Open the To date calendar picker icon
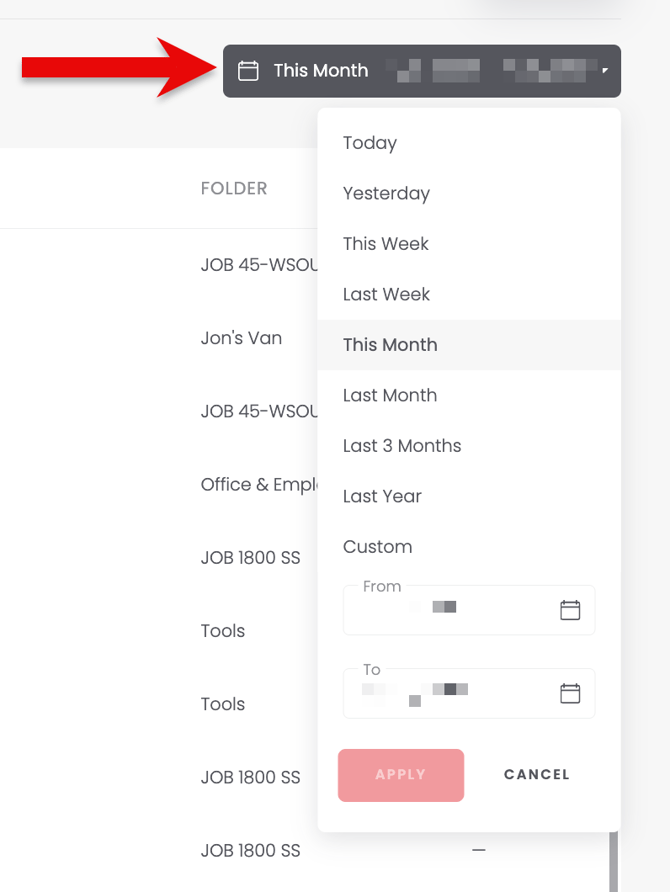Screen dimensions: 670x892 [570, 693]
